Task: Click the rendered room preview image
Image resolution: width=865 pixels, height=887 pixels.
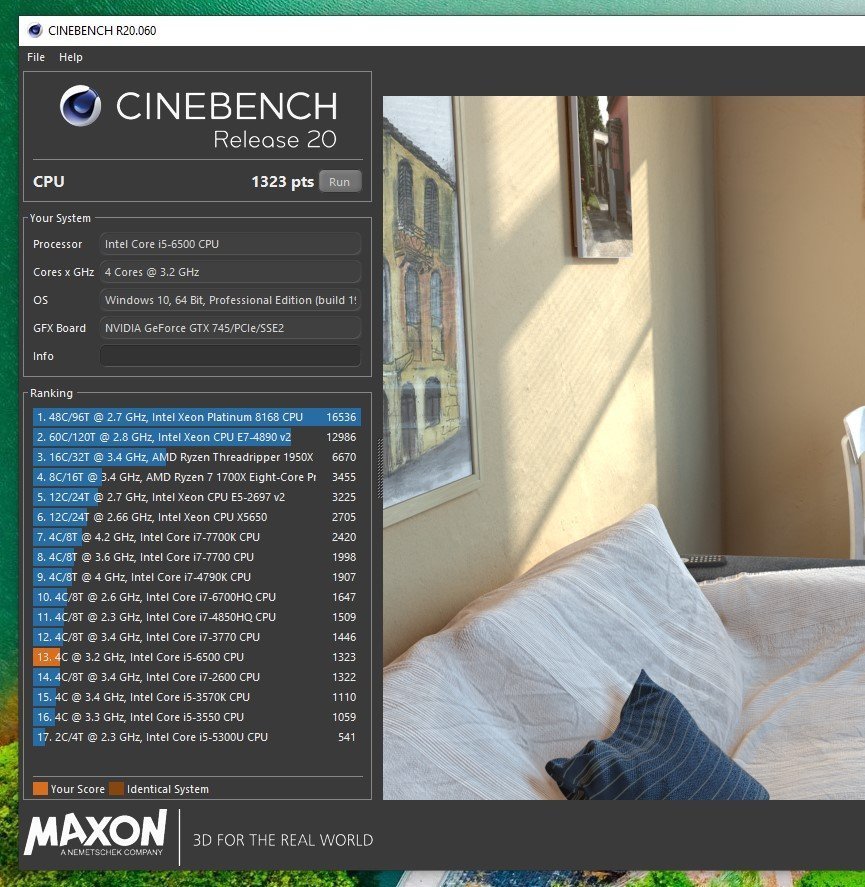Action: tap(624, 447)
